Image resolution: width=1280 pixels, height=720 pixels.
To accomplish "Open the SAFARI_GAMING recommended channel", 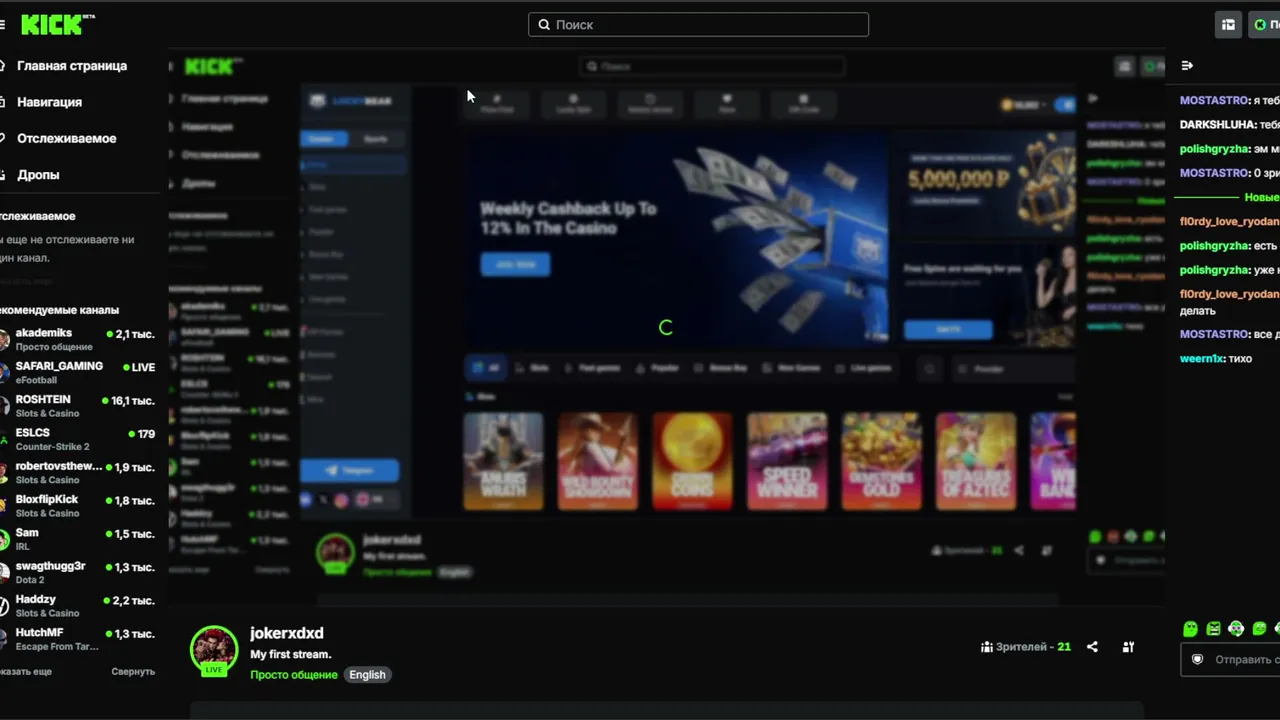I will (78, 373).
